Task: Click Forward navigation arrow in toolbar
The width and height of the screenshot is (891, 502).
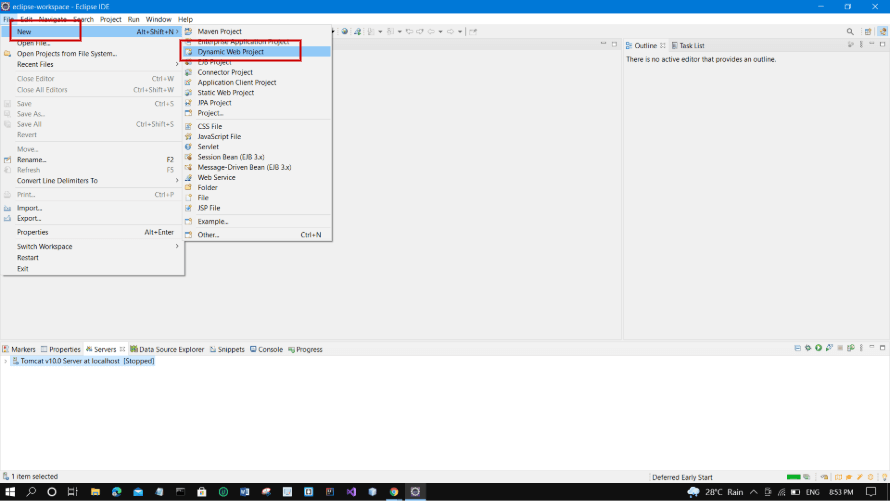Action: [451, 31]
